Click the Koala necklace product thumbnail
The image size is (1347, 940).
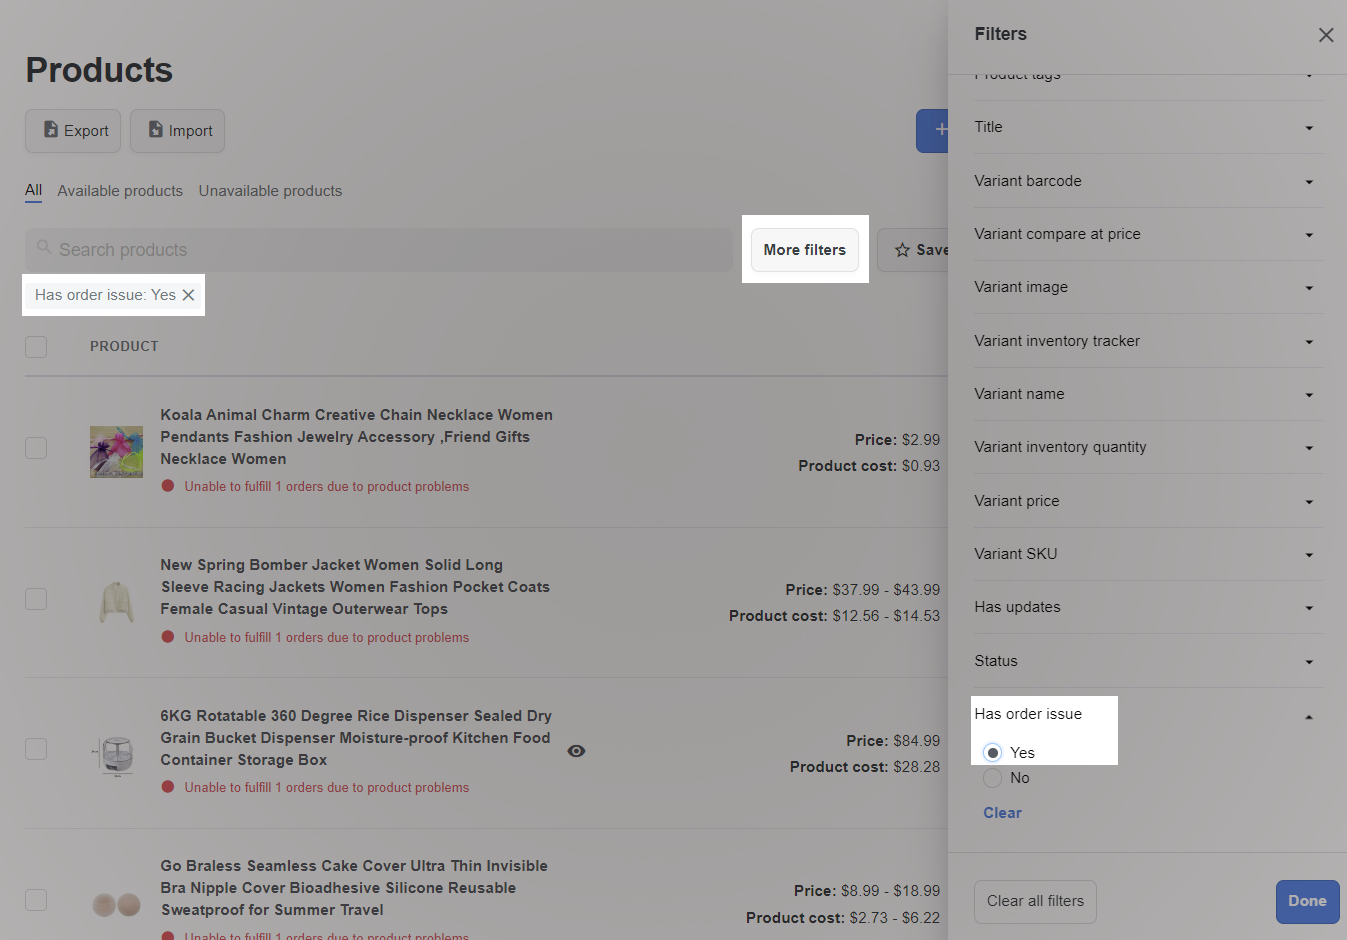tap(117, 451)
